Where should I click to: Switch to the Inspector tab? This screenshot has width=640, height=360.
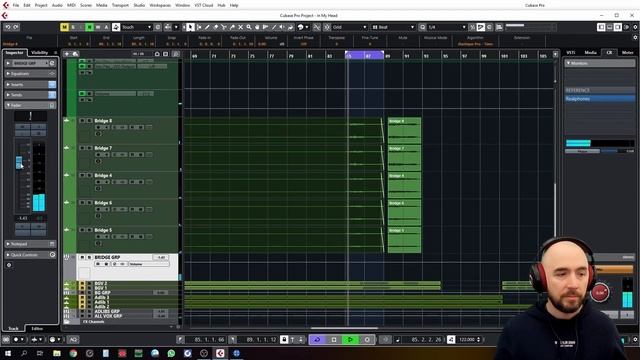click(14, 53)
